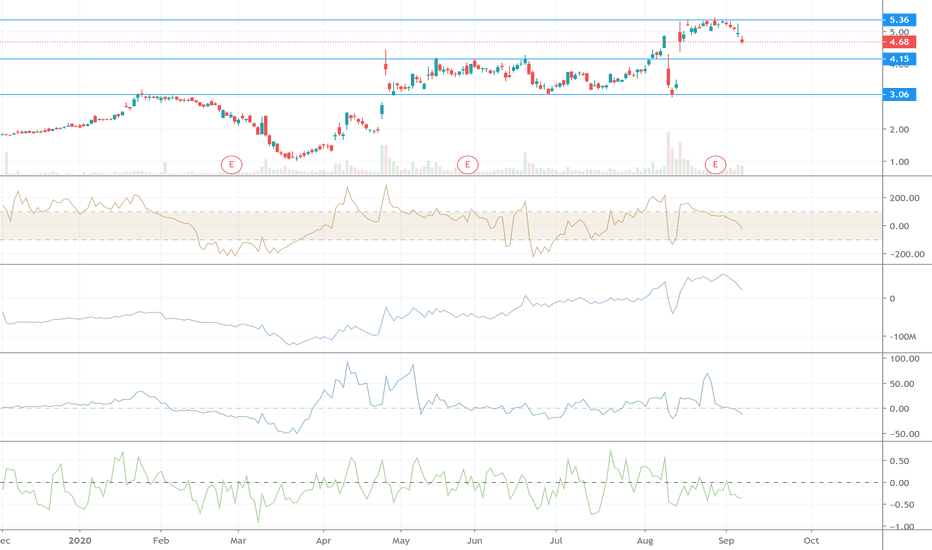Click the Mar label on time axis
This screenshot has height=550, width=932.
(x=238, y=540)
